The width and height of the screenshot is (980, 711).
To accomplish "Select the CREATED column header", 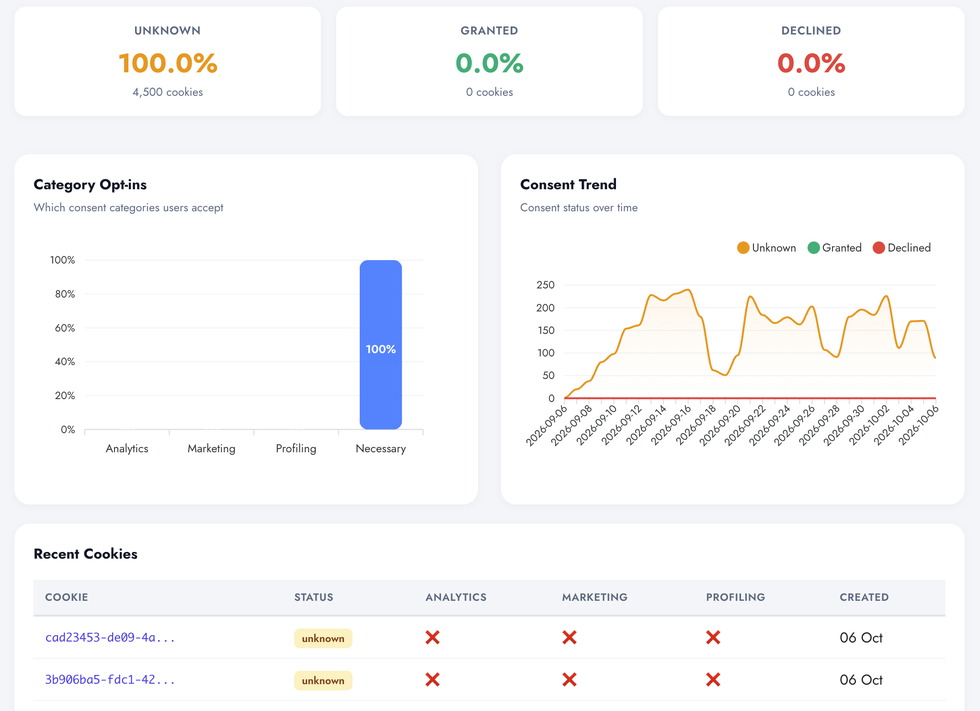I will tap(864, 597).
